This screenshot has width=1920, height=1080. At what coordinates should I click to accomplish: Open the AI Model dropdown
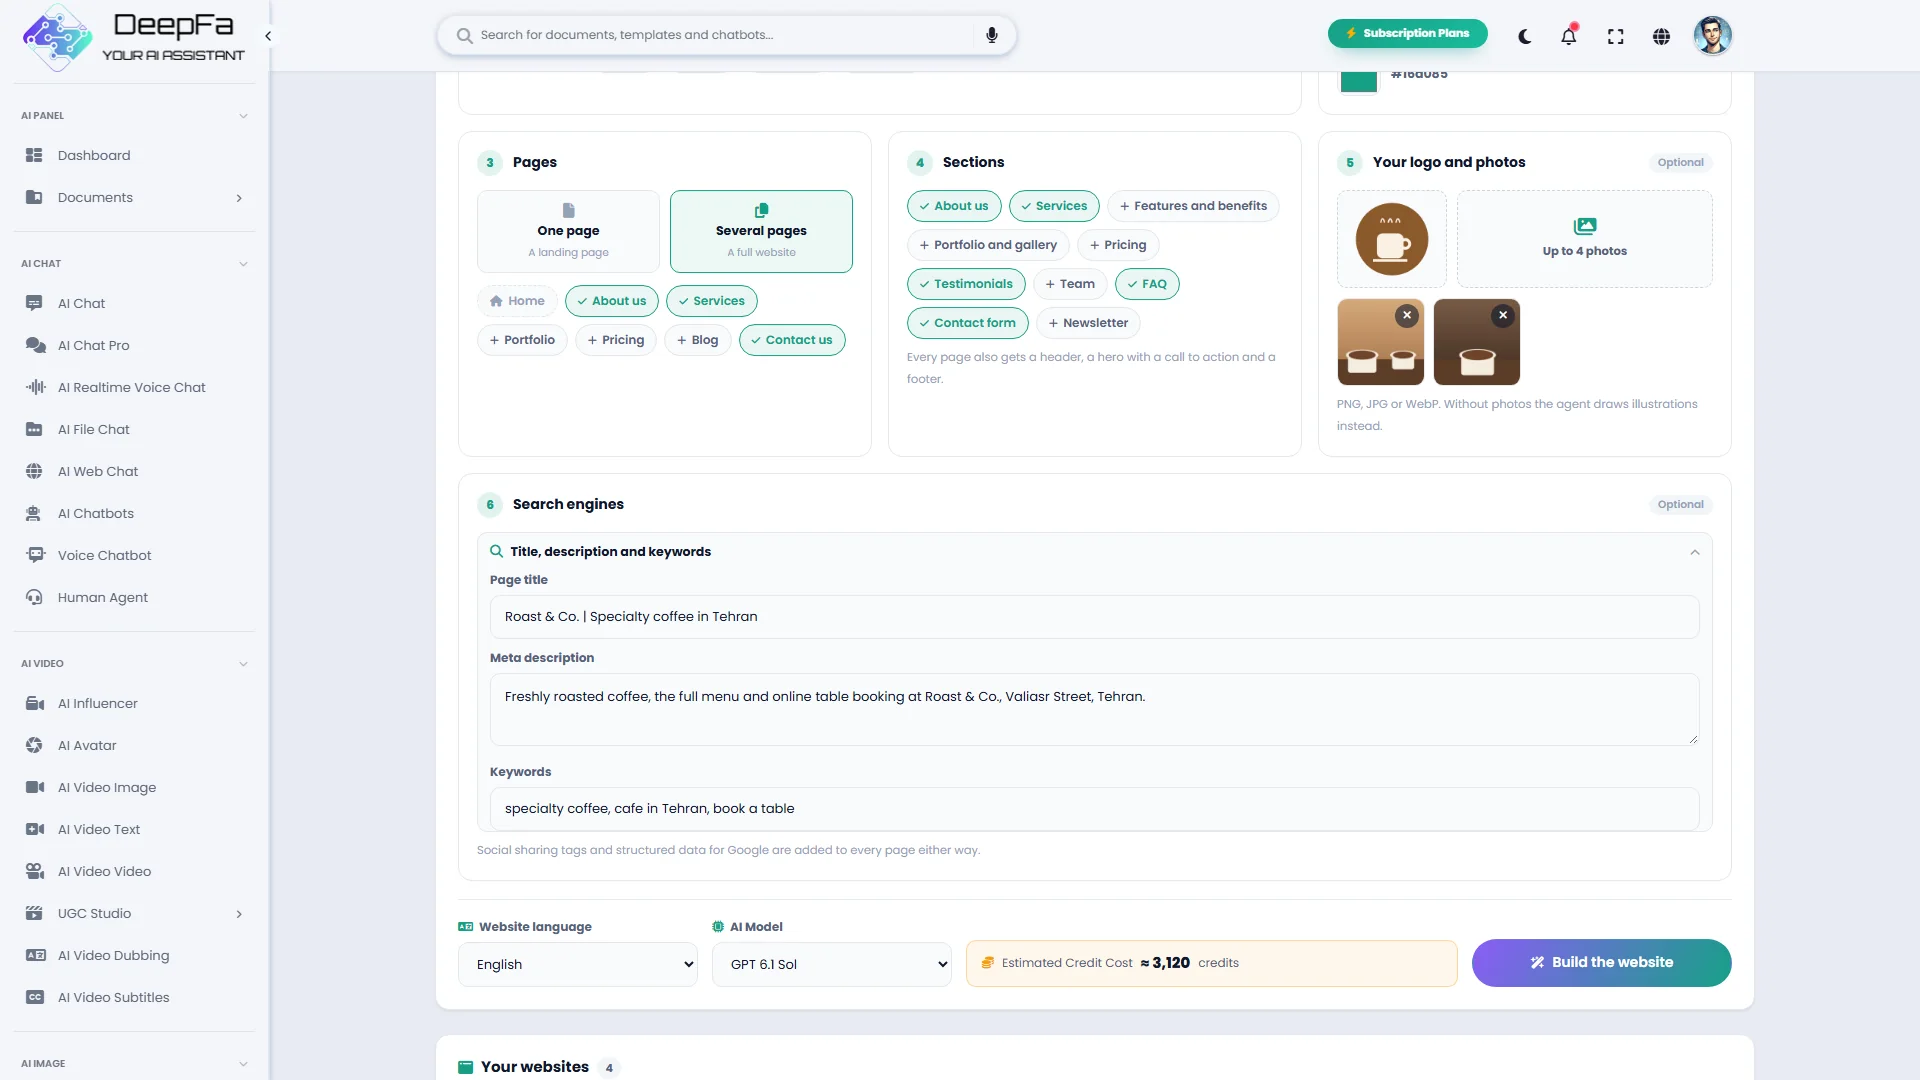coord(832,964)
